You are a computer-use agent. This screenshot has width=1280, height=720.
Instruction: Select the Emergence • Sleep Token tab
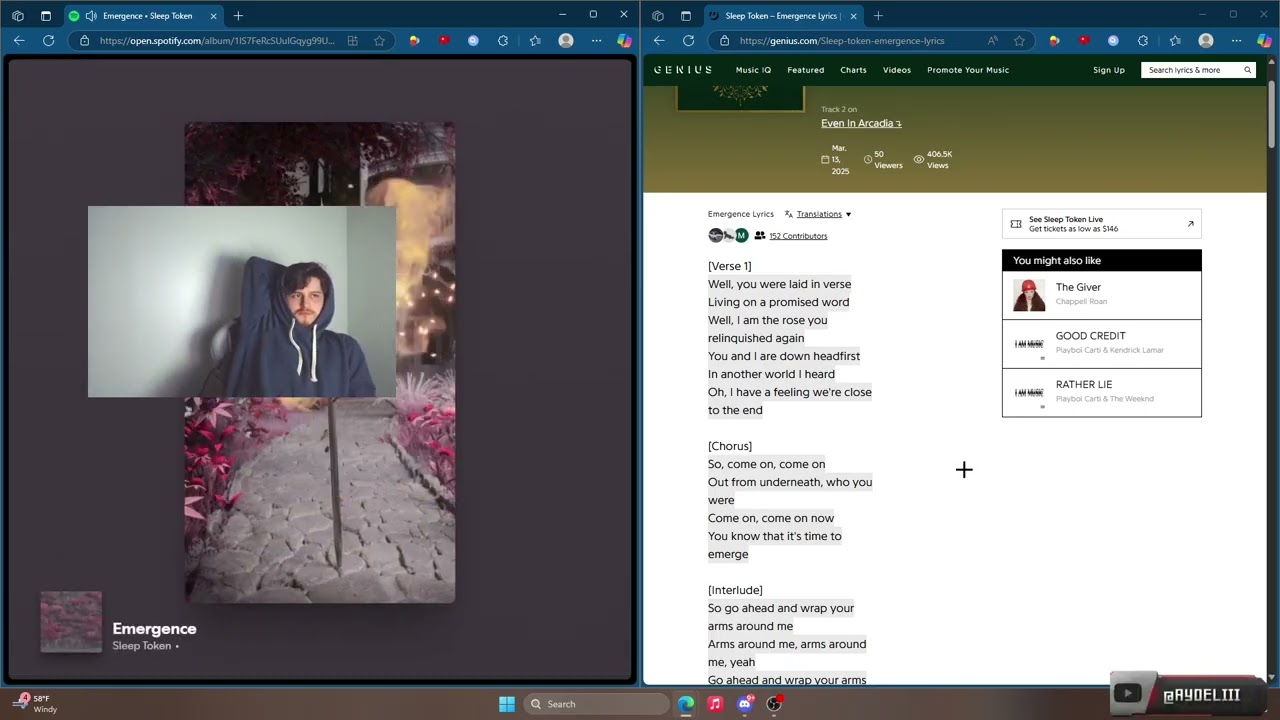coord(144,16)
